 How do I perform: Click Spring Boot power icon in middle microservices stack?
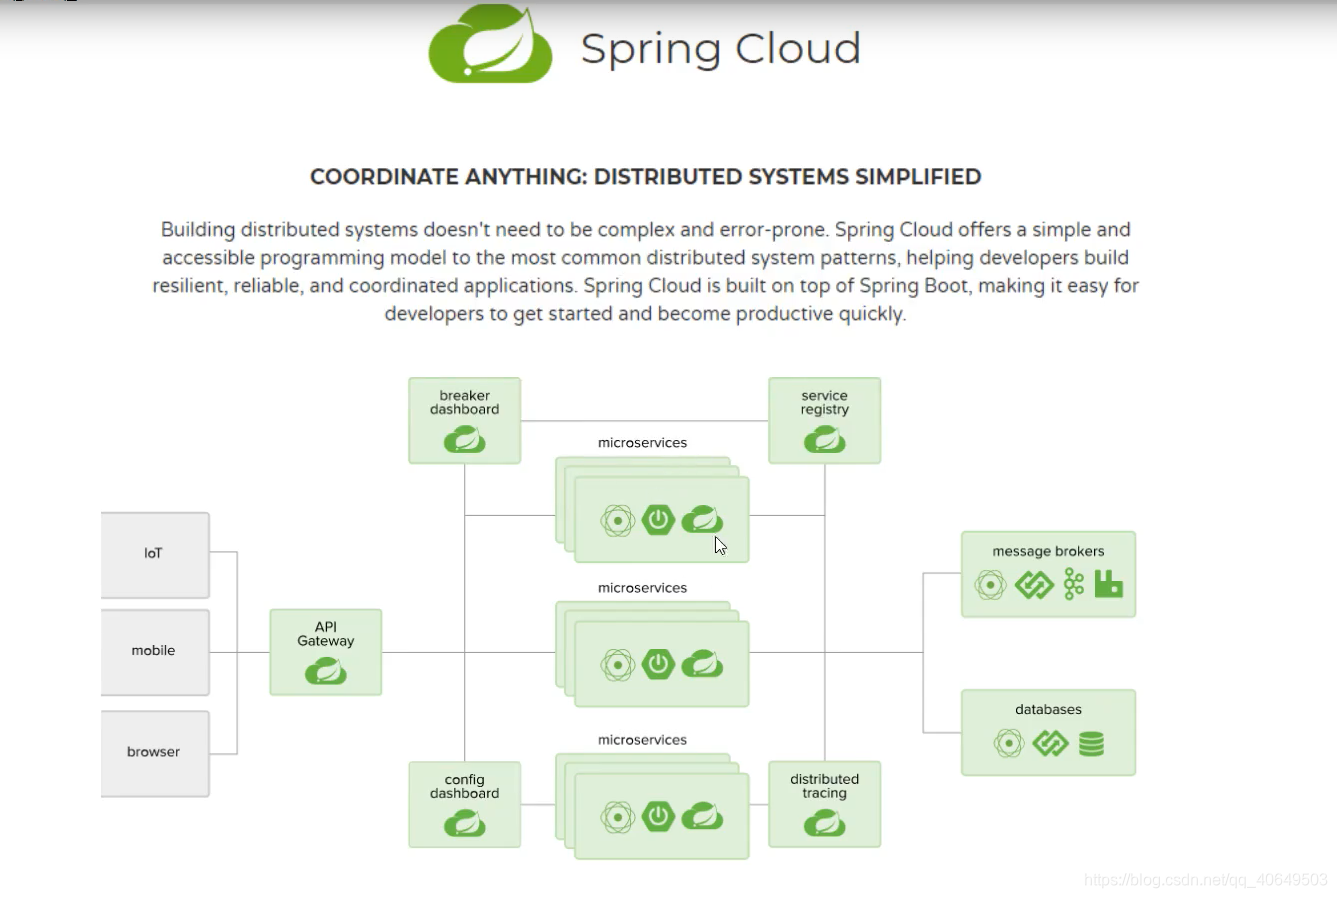[x=658, y=664]
